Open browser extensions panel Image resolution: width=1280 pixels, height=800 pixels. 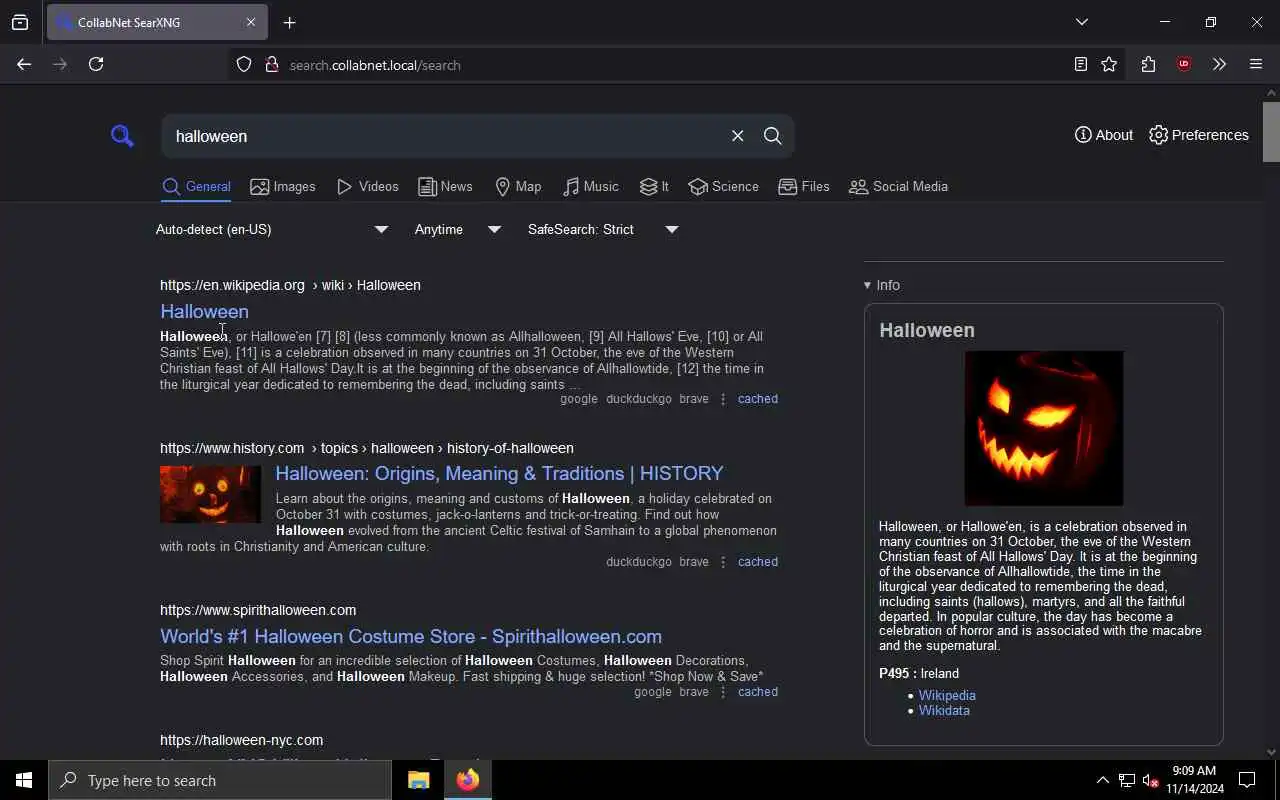1148,65
